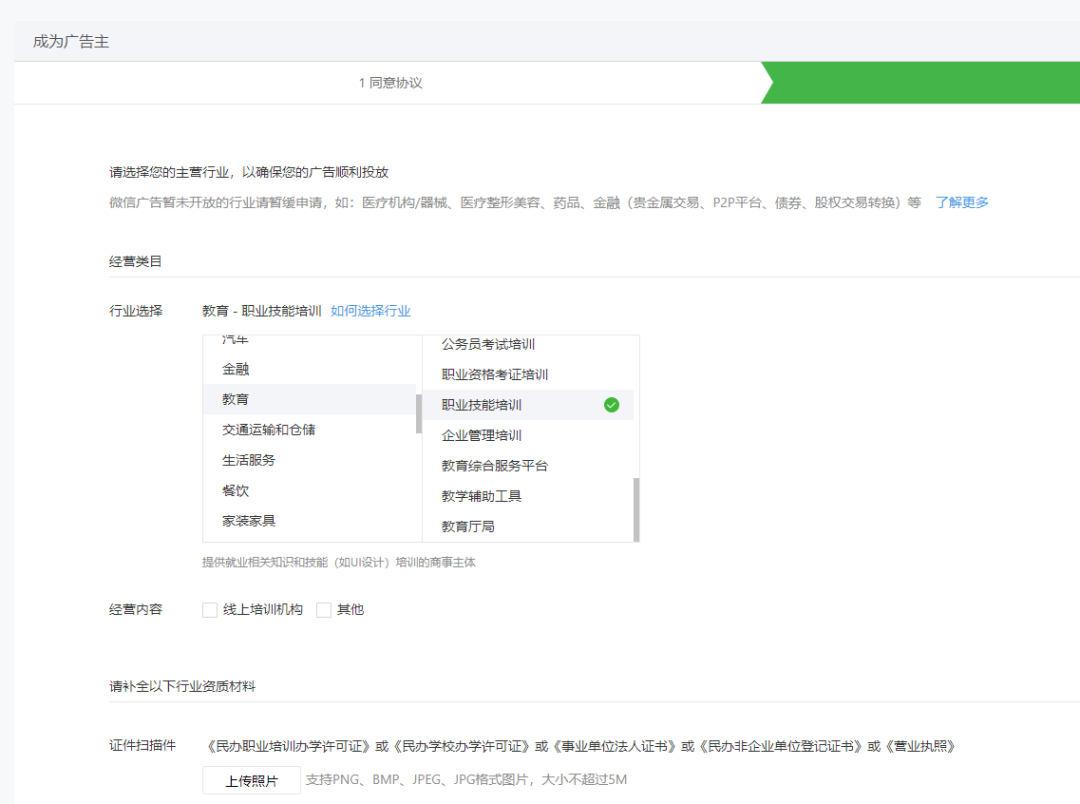Image resolution: width=1080 pixels, height=804 pixels.
Task: Click the 上传照片 upload button
Action: [251, 781]
